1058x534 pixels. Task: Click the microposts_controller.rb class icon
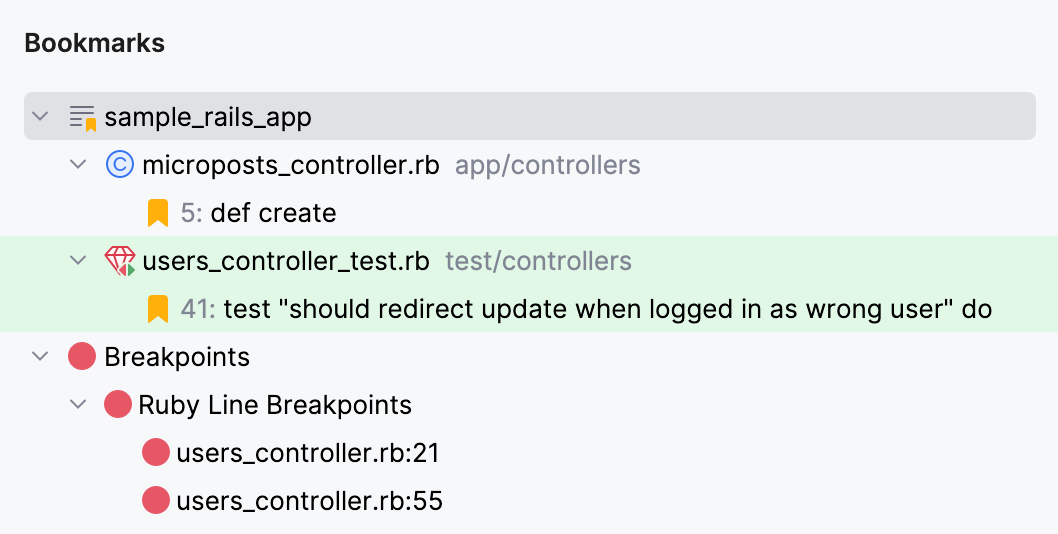click(119, 165)
